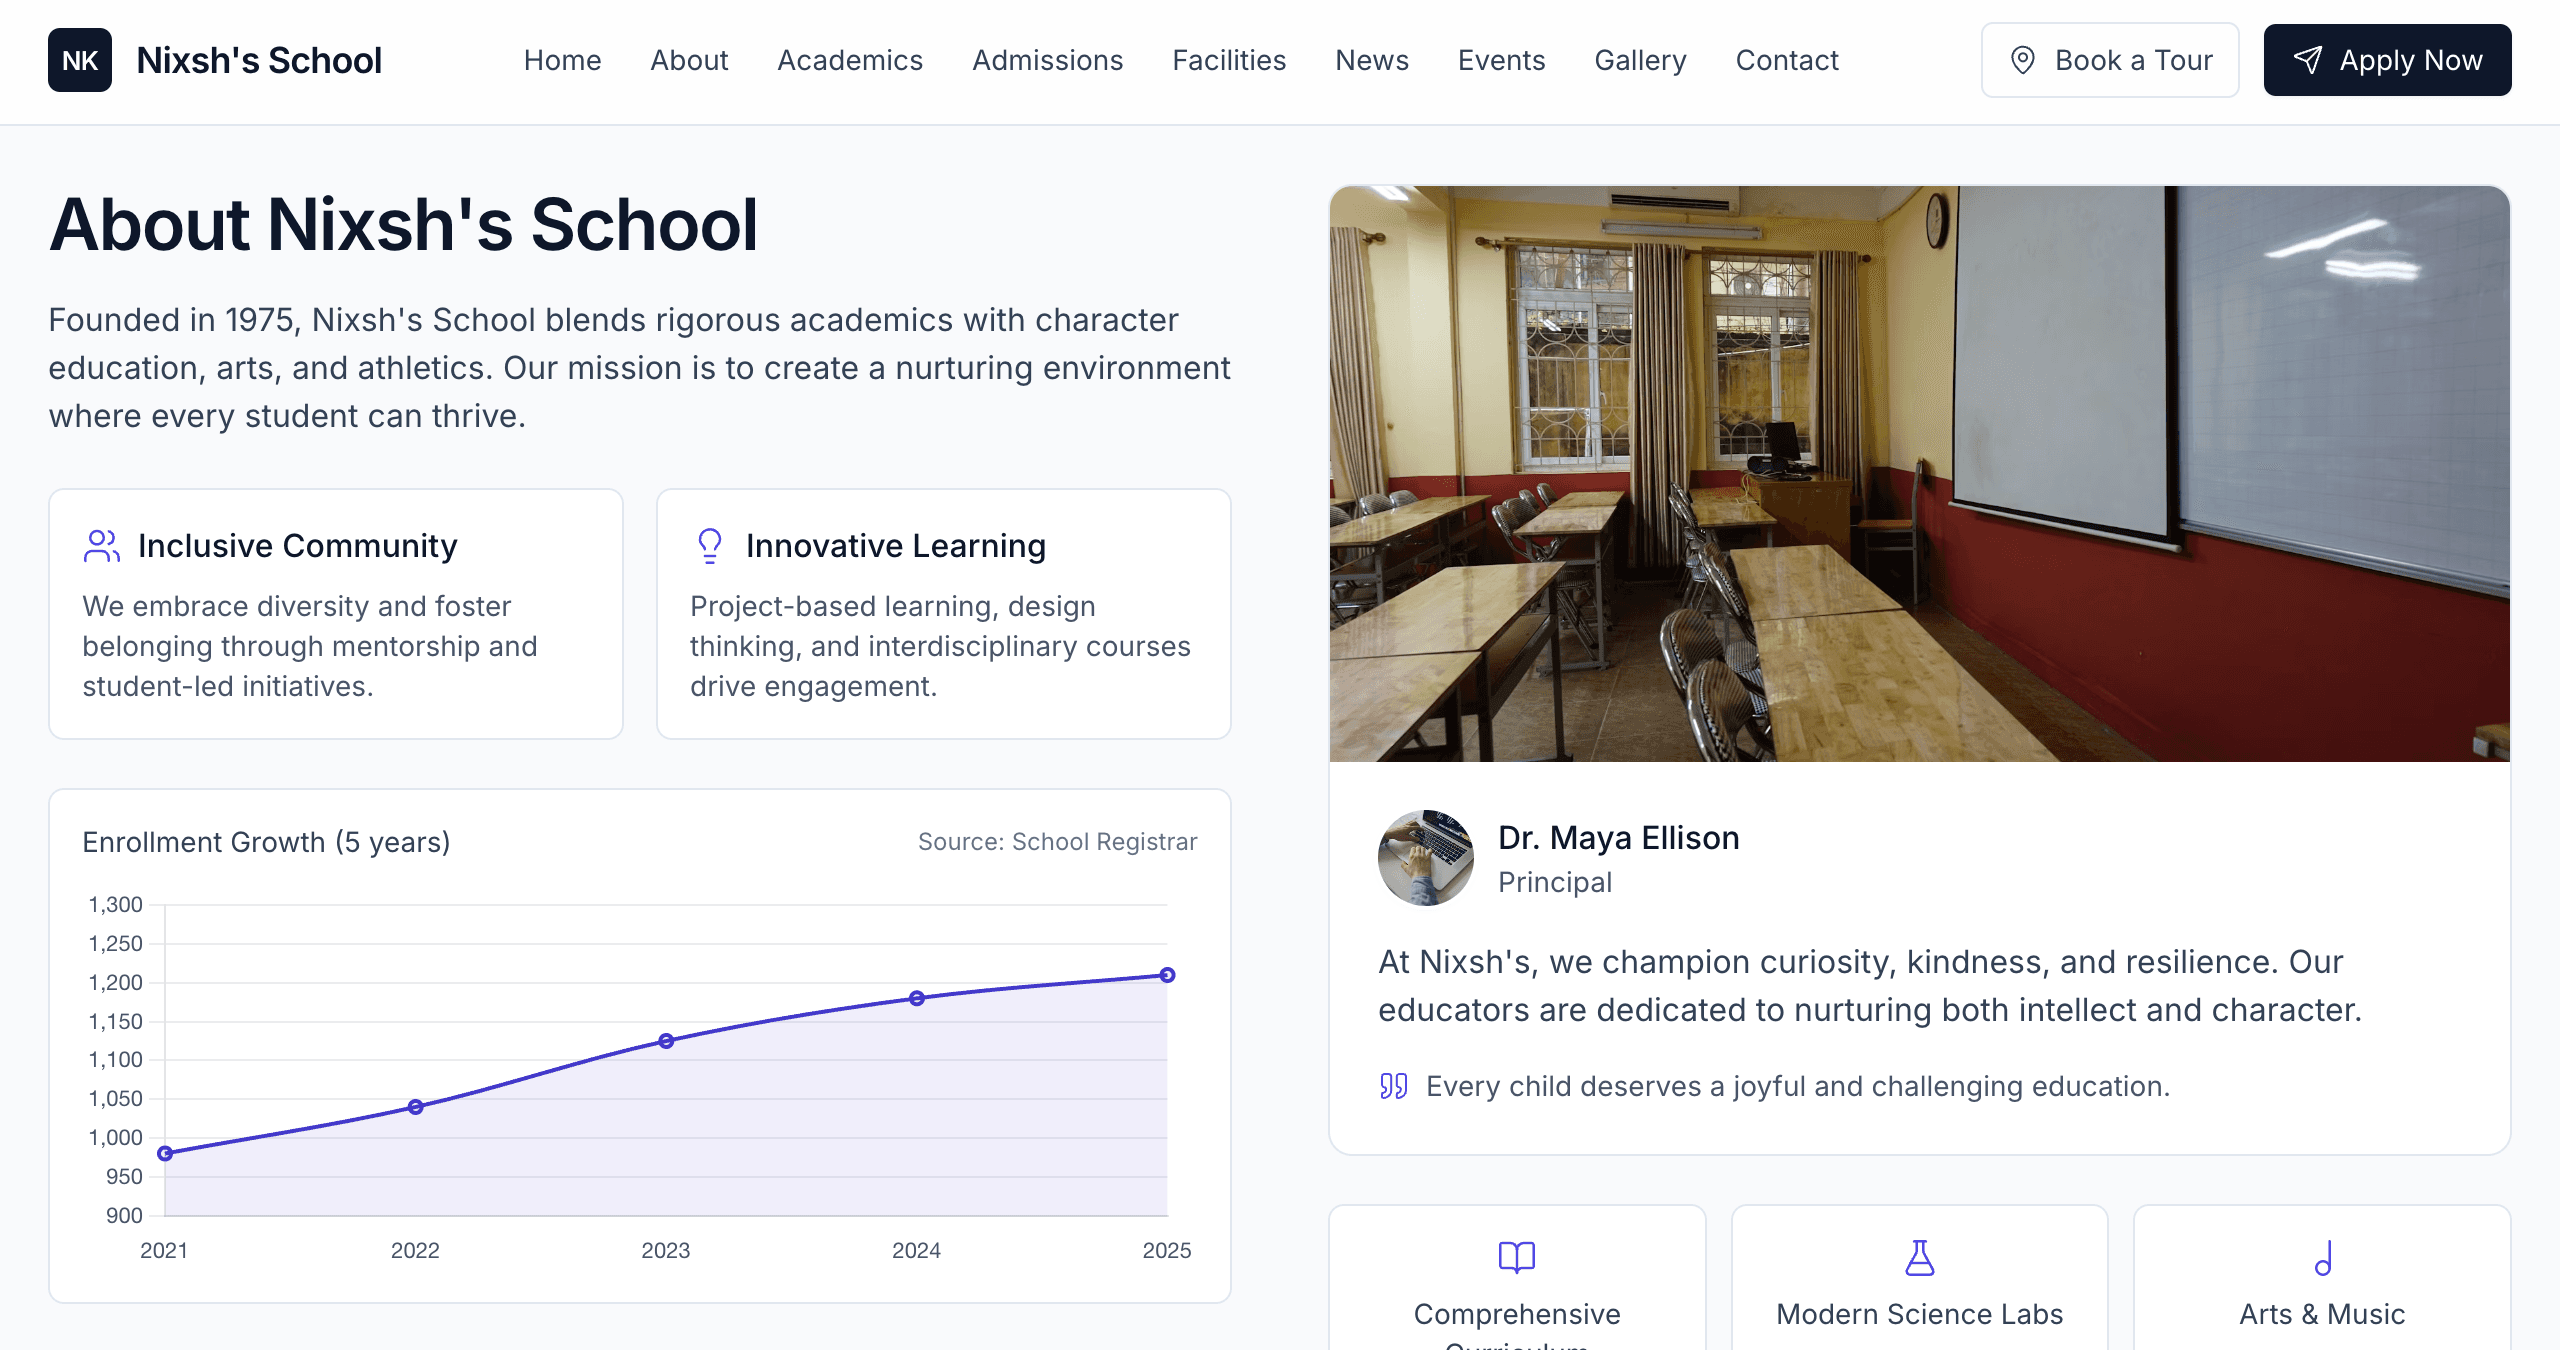Click the Inclusive Community people icon
The image size is (2560, 1350).
tap(101, 546)
